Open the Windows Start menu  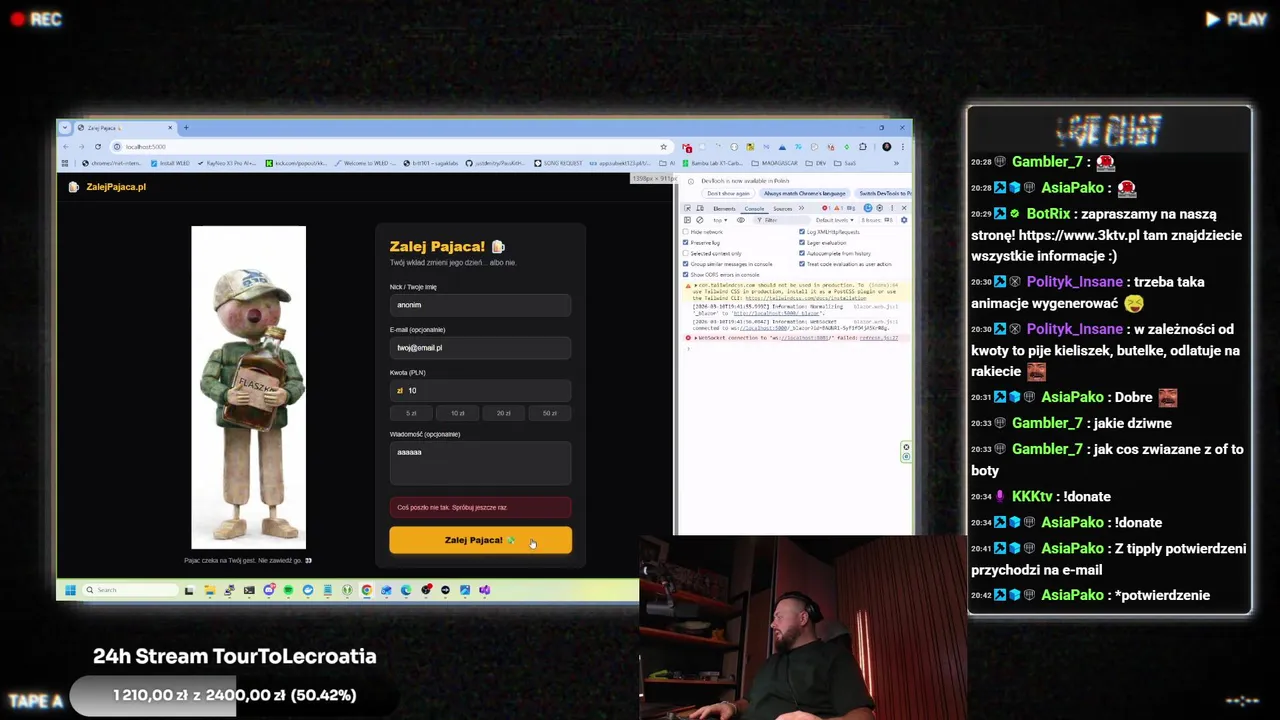70,590
